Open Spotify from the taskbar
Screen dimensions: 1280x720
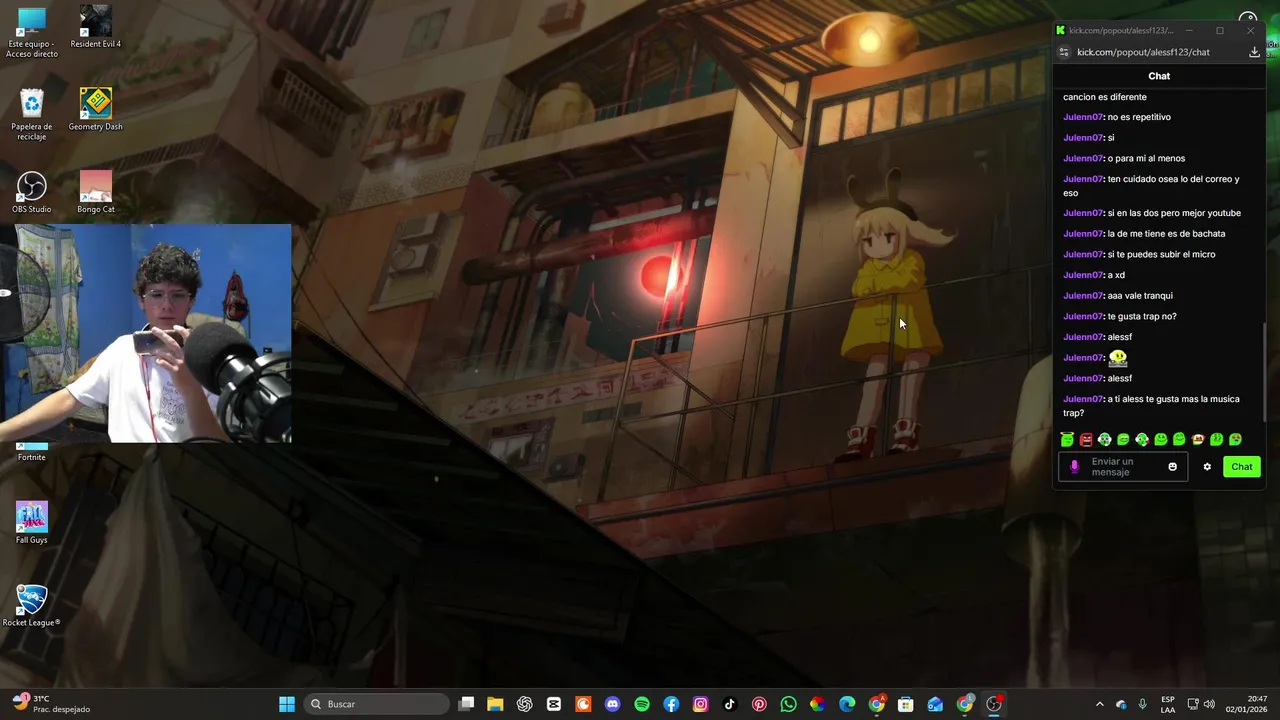click(642, 704)
